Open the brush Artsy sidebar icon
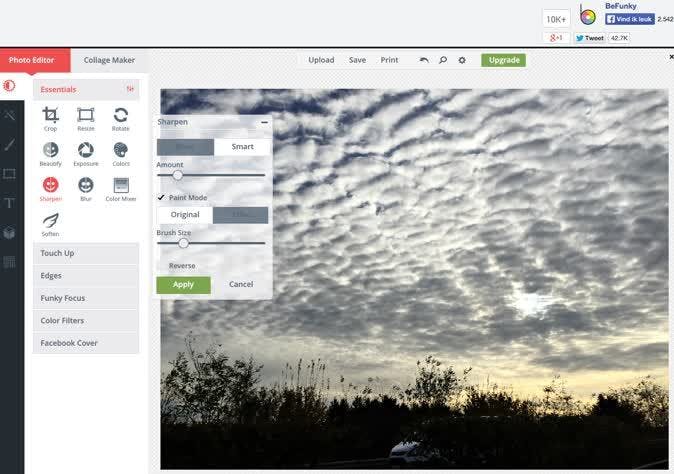 (9, 145)
